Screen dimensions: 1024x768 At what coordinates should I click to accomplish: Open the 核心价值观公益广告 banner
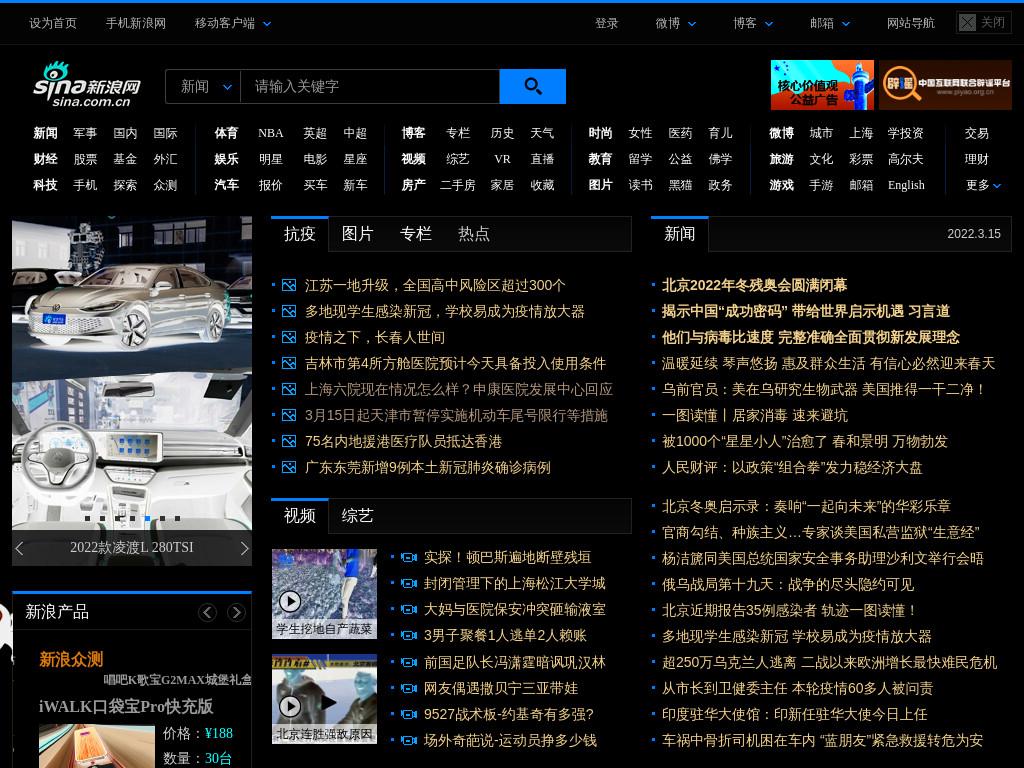(x=822, y=85)
